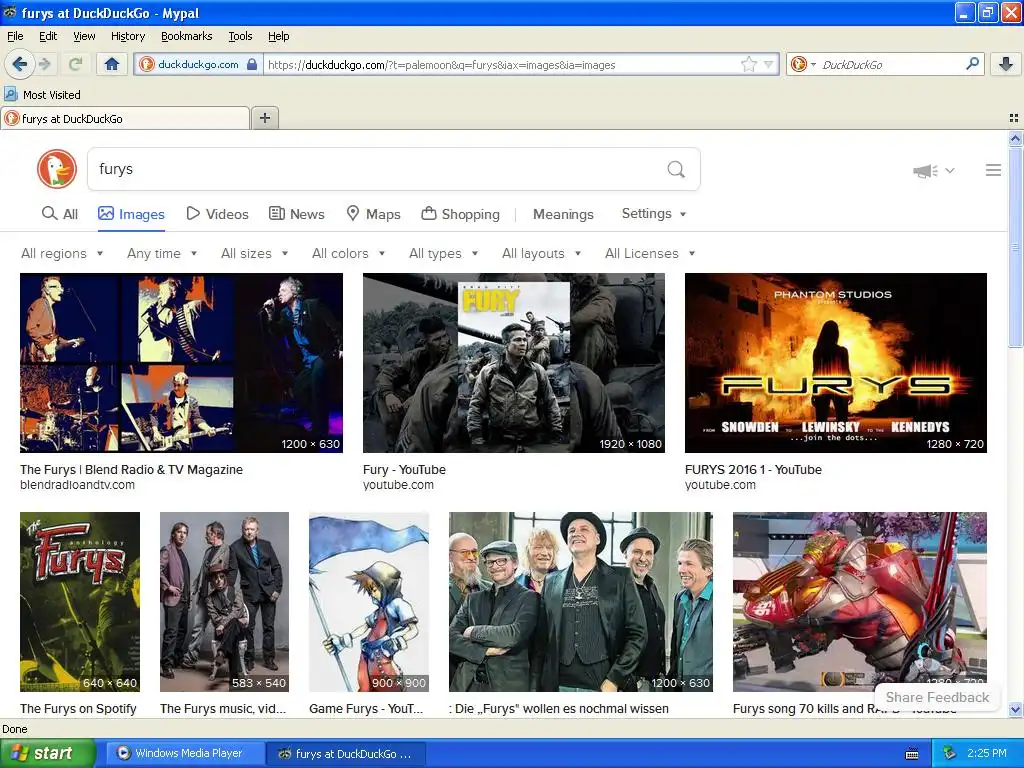Screen dimensions: 1024x768
Task: Submit search using magnifier in search field
Action: (x=676, y=169)
